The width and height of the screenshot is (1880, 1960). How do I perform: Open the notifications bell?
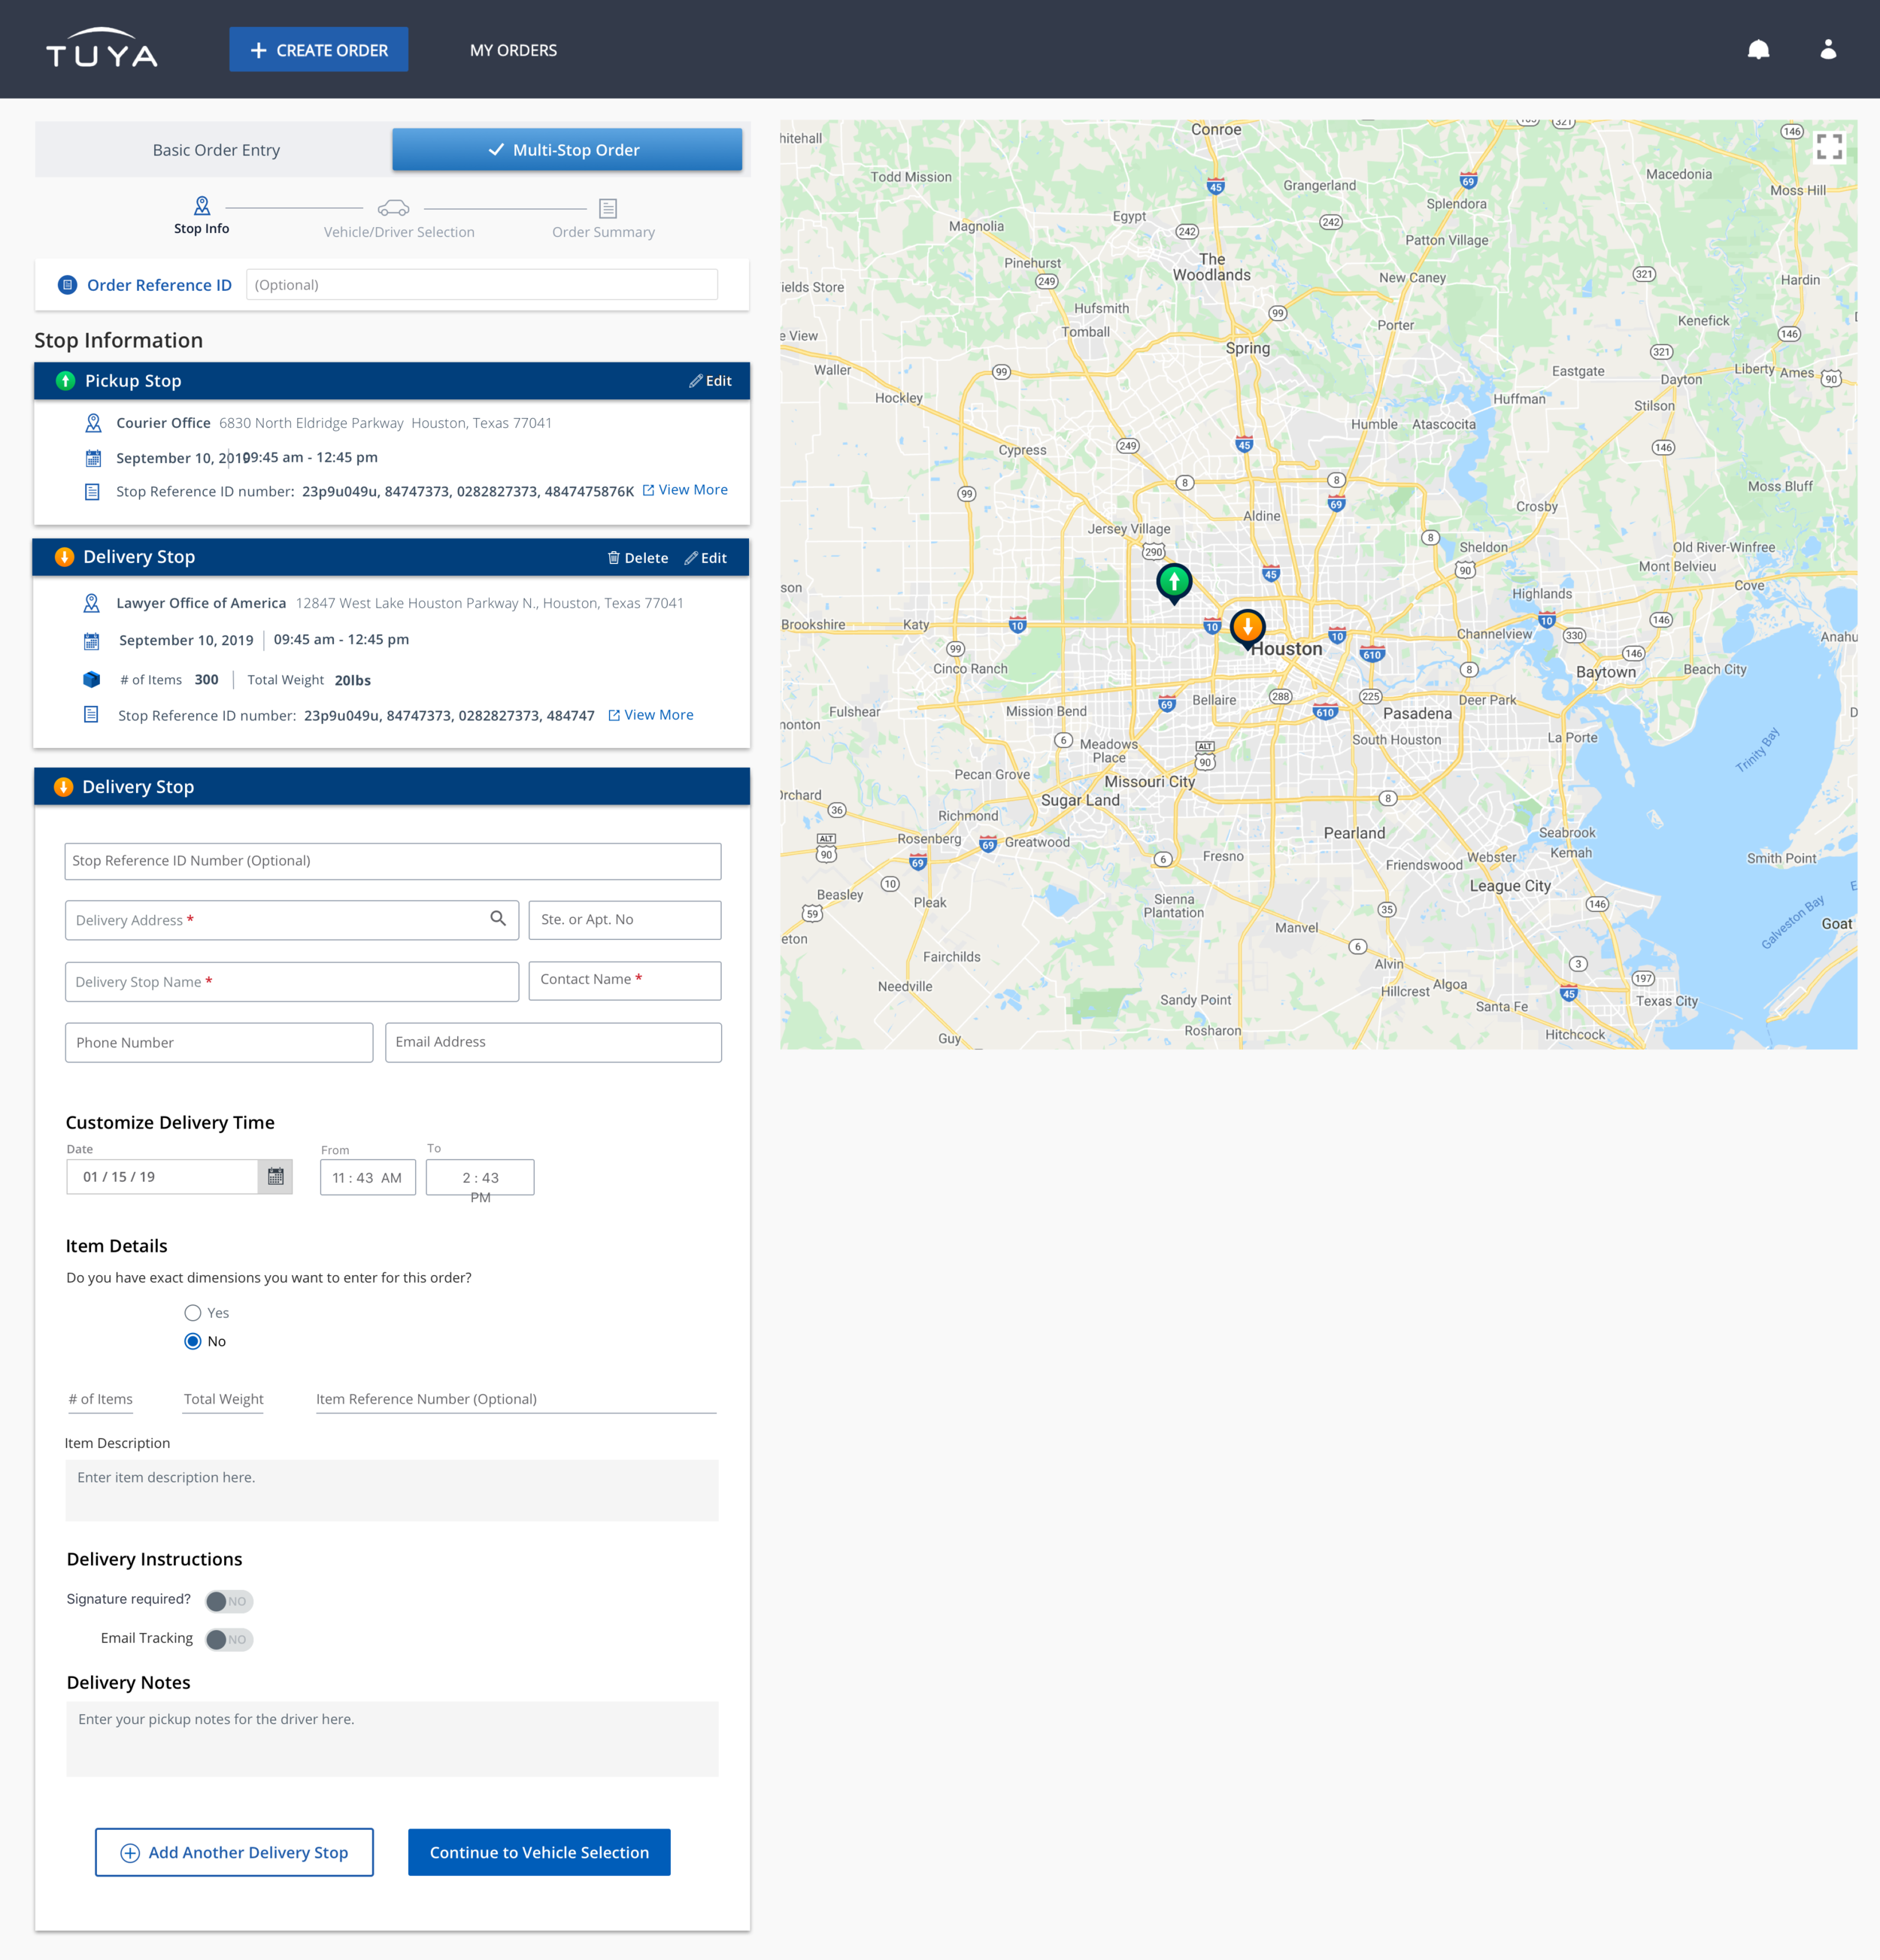point(1758,49)
